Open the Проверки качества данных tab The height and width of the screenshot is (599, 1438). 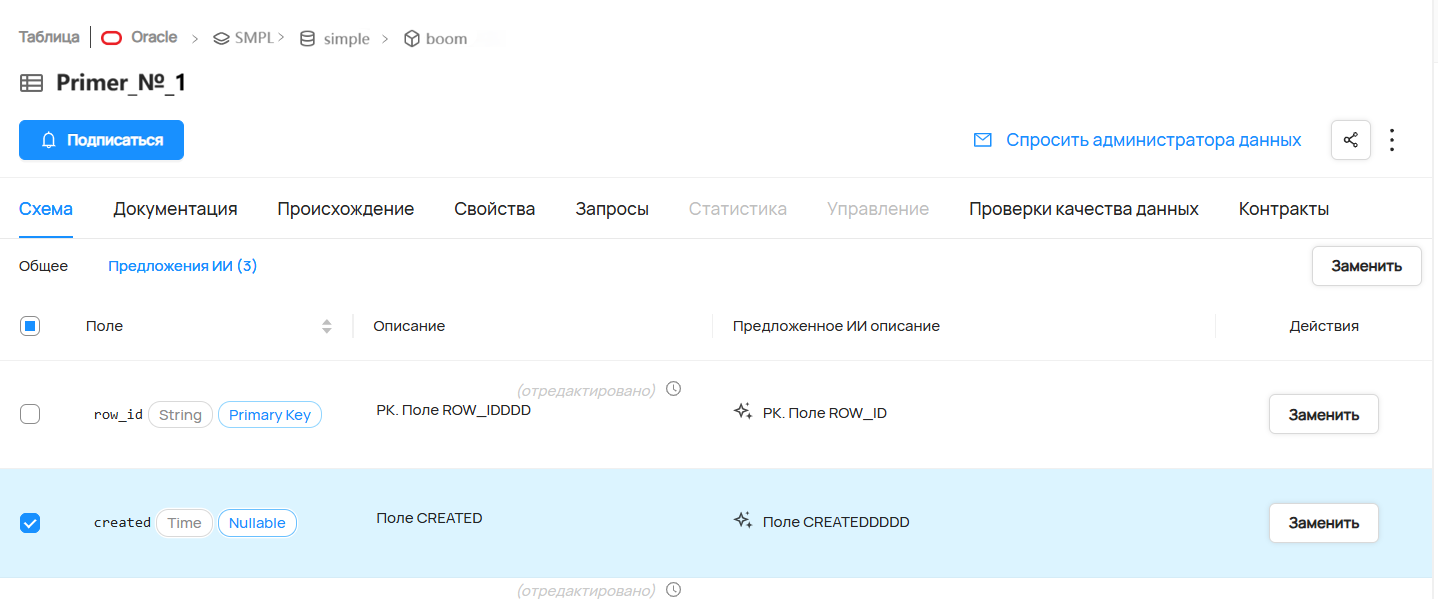pyautogui.click(x=1083, y=209)
